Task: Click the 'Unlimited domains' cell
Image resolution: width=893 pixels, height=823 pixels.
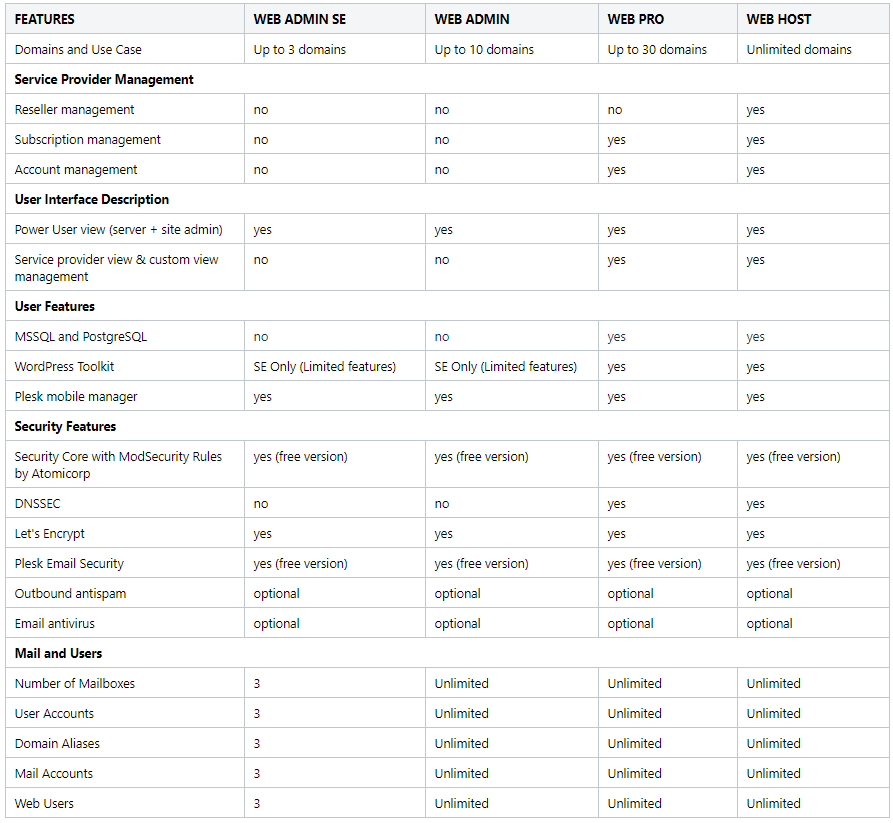Action: coord(799,49)
